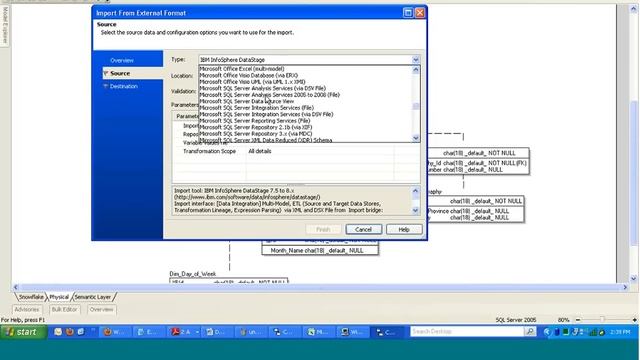Click the taskbar clock

click(620, 332)
